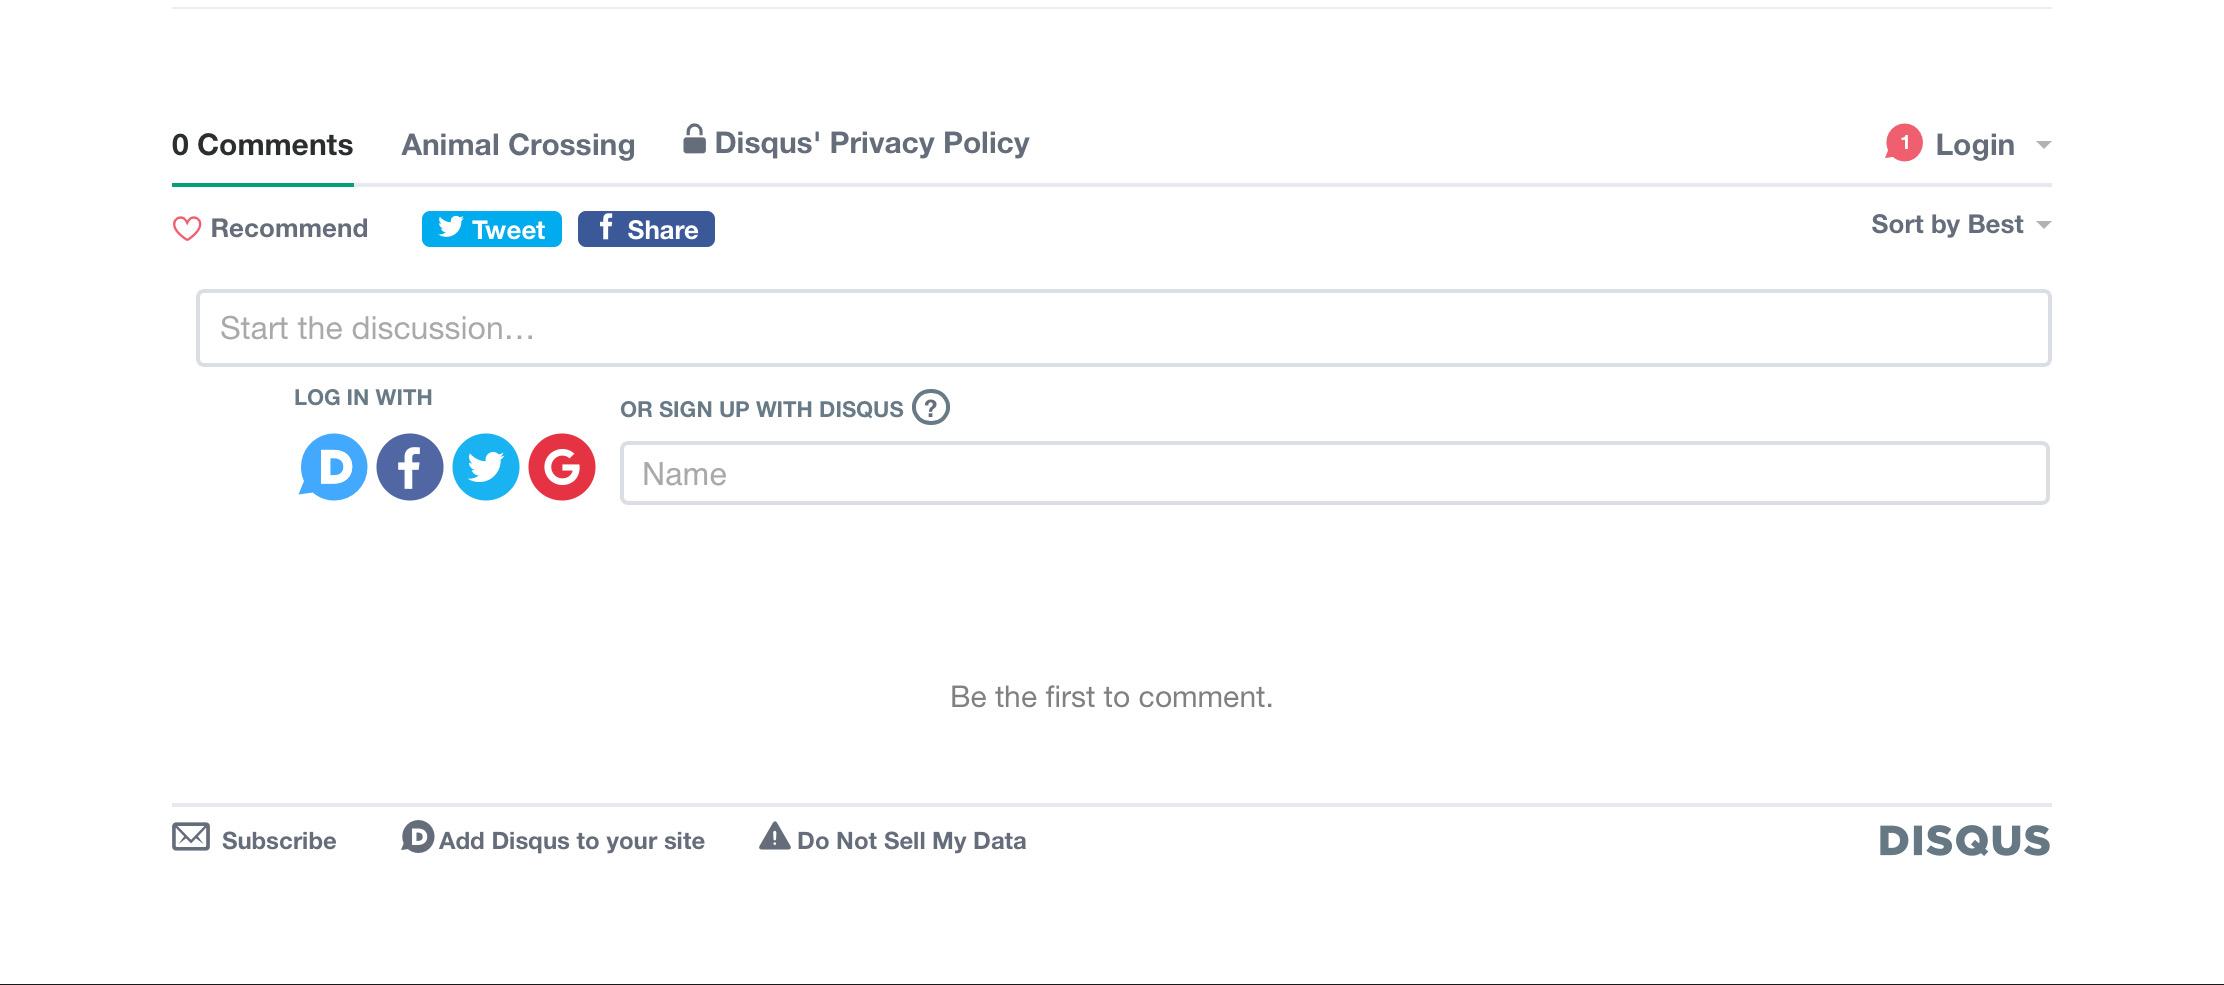Click the red notification badge
Viewport: 2224px width, 985px height.
1904,143
